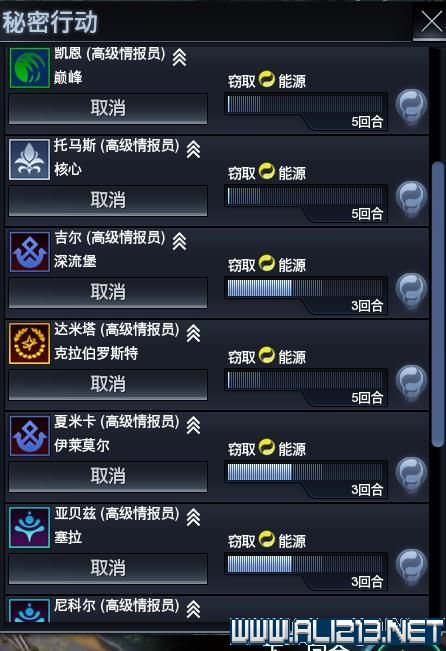Cancel 托马斯's operation in 核心
The width and height of the screenshot is (446, 651).
coord(108,201)
